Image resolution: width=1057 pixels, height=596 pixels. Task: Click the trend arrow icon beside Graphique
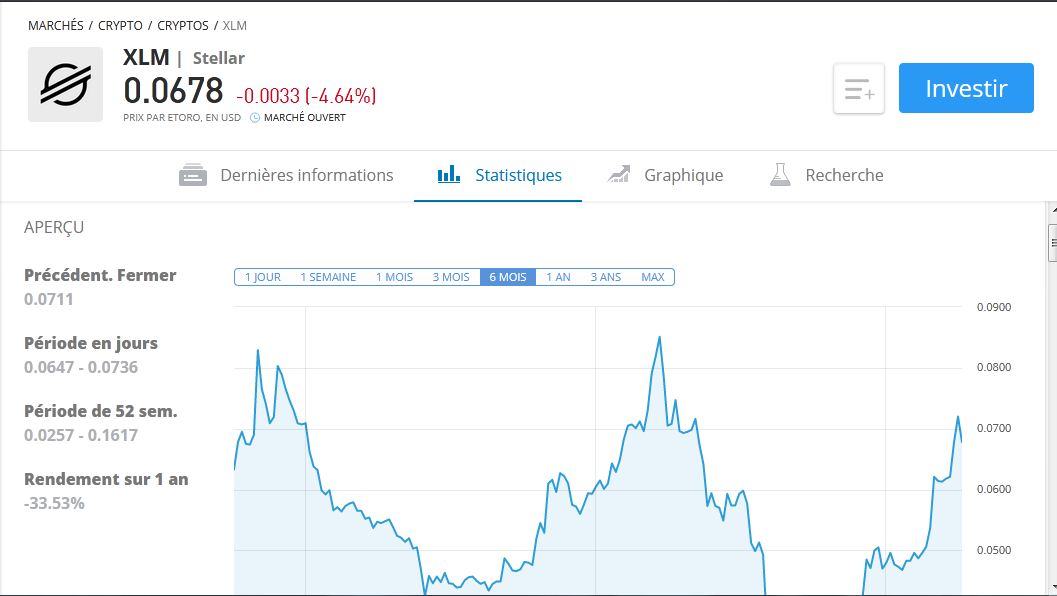pos(619,175)
